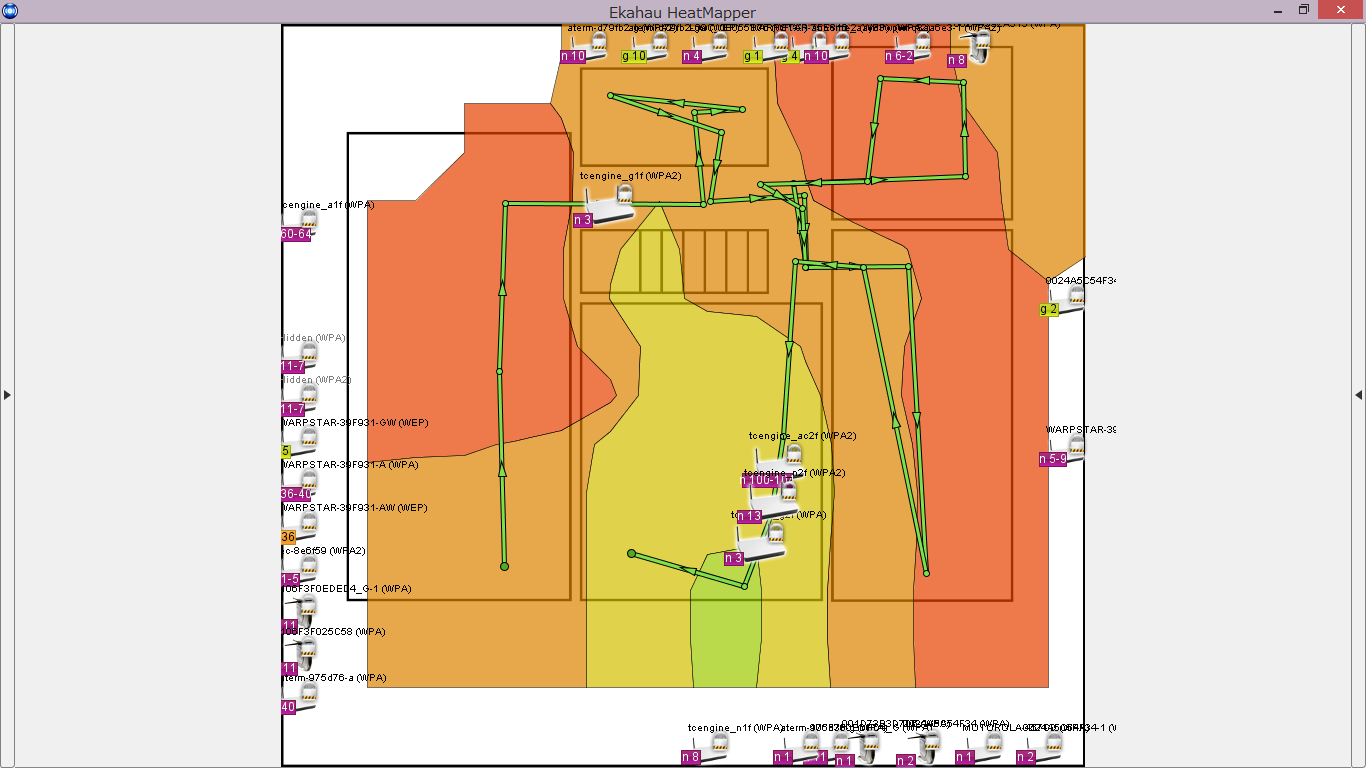Image resolution: width=1366 pixels, height=768 pixels.
Task: Click the n 100-112 channel badge
Action: click(x=766, y=481)
